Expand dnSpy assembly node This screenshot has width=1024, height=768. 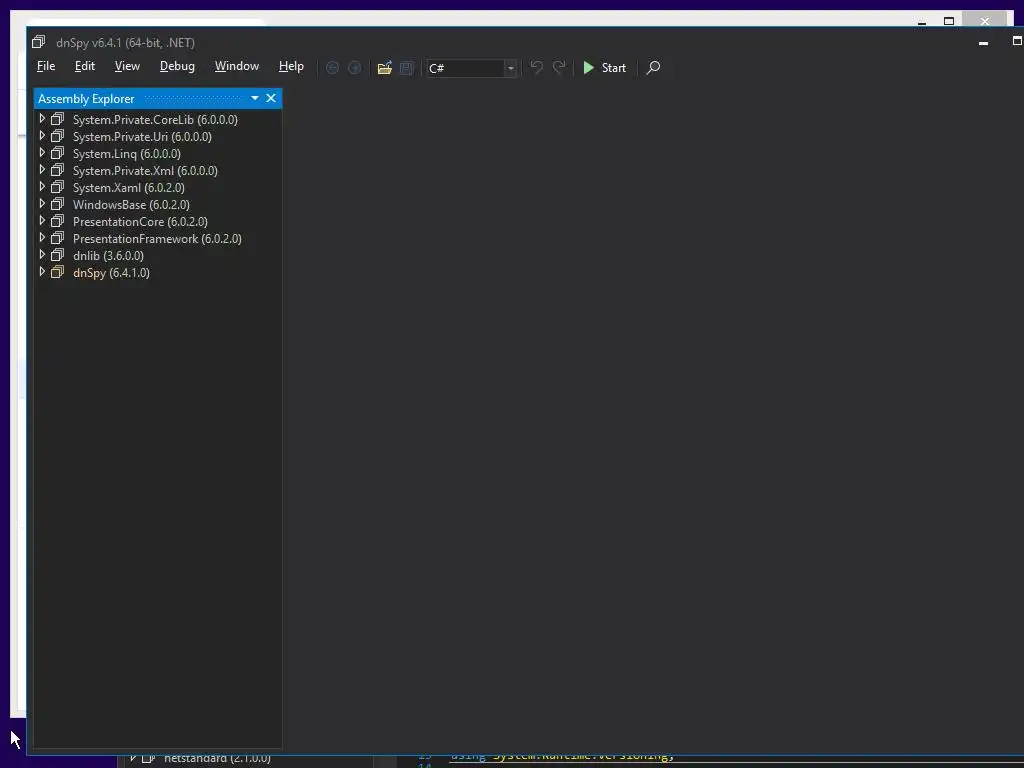click(x=42, y=272)
